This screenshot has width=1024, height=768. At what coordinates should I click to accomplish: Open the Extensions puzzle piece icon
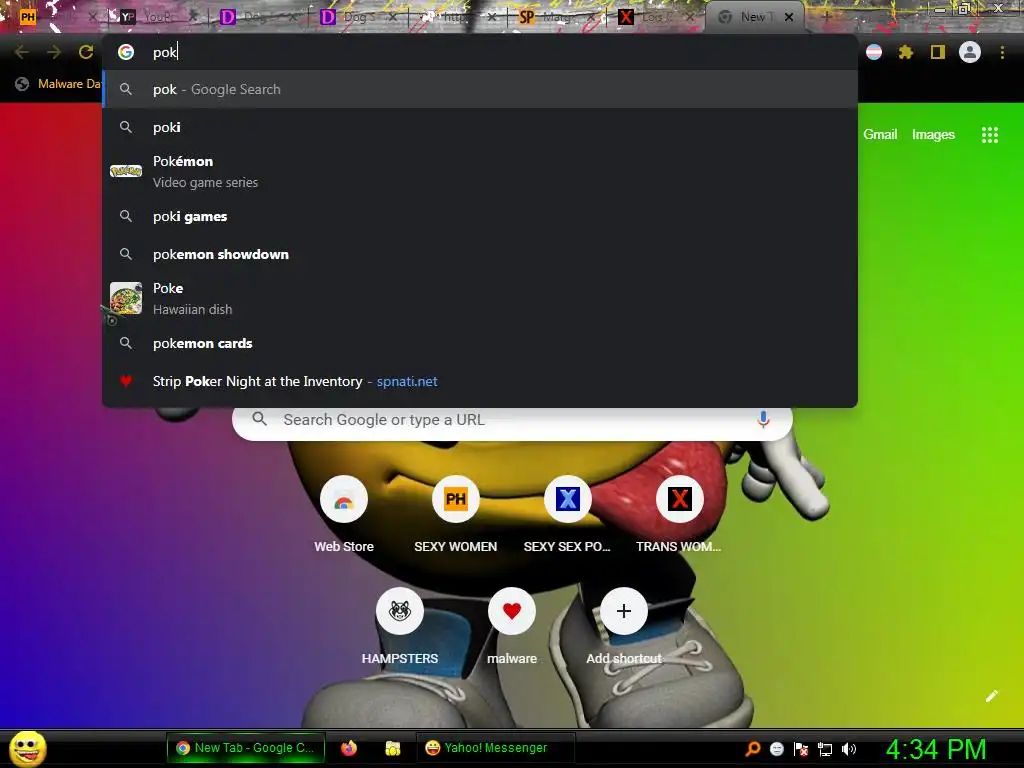pyautogui.click(x=905, y=52)
